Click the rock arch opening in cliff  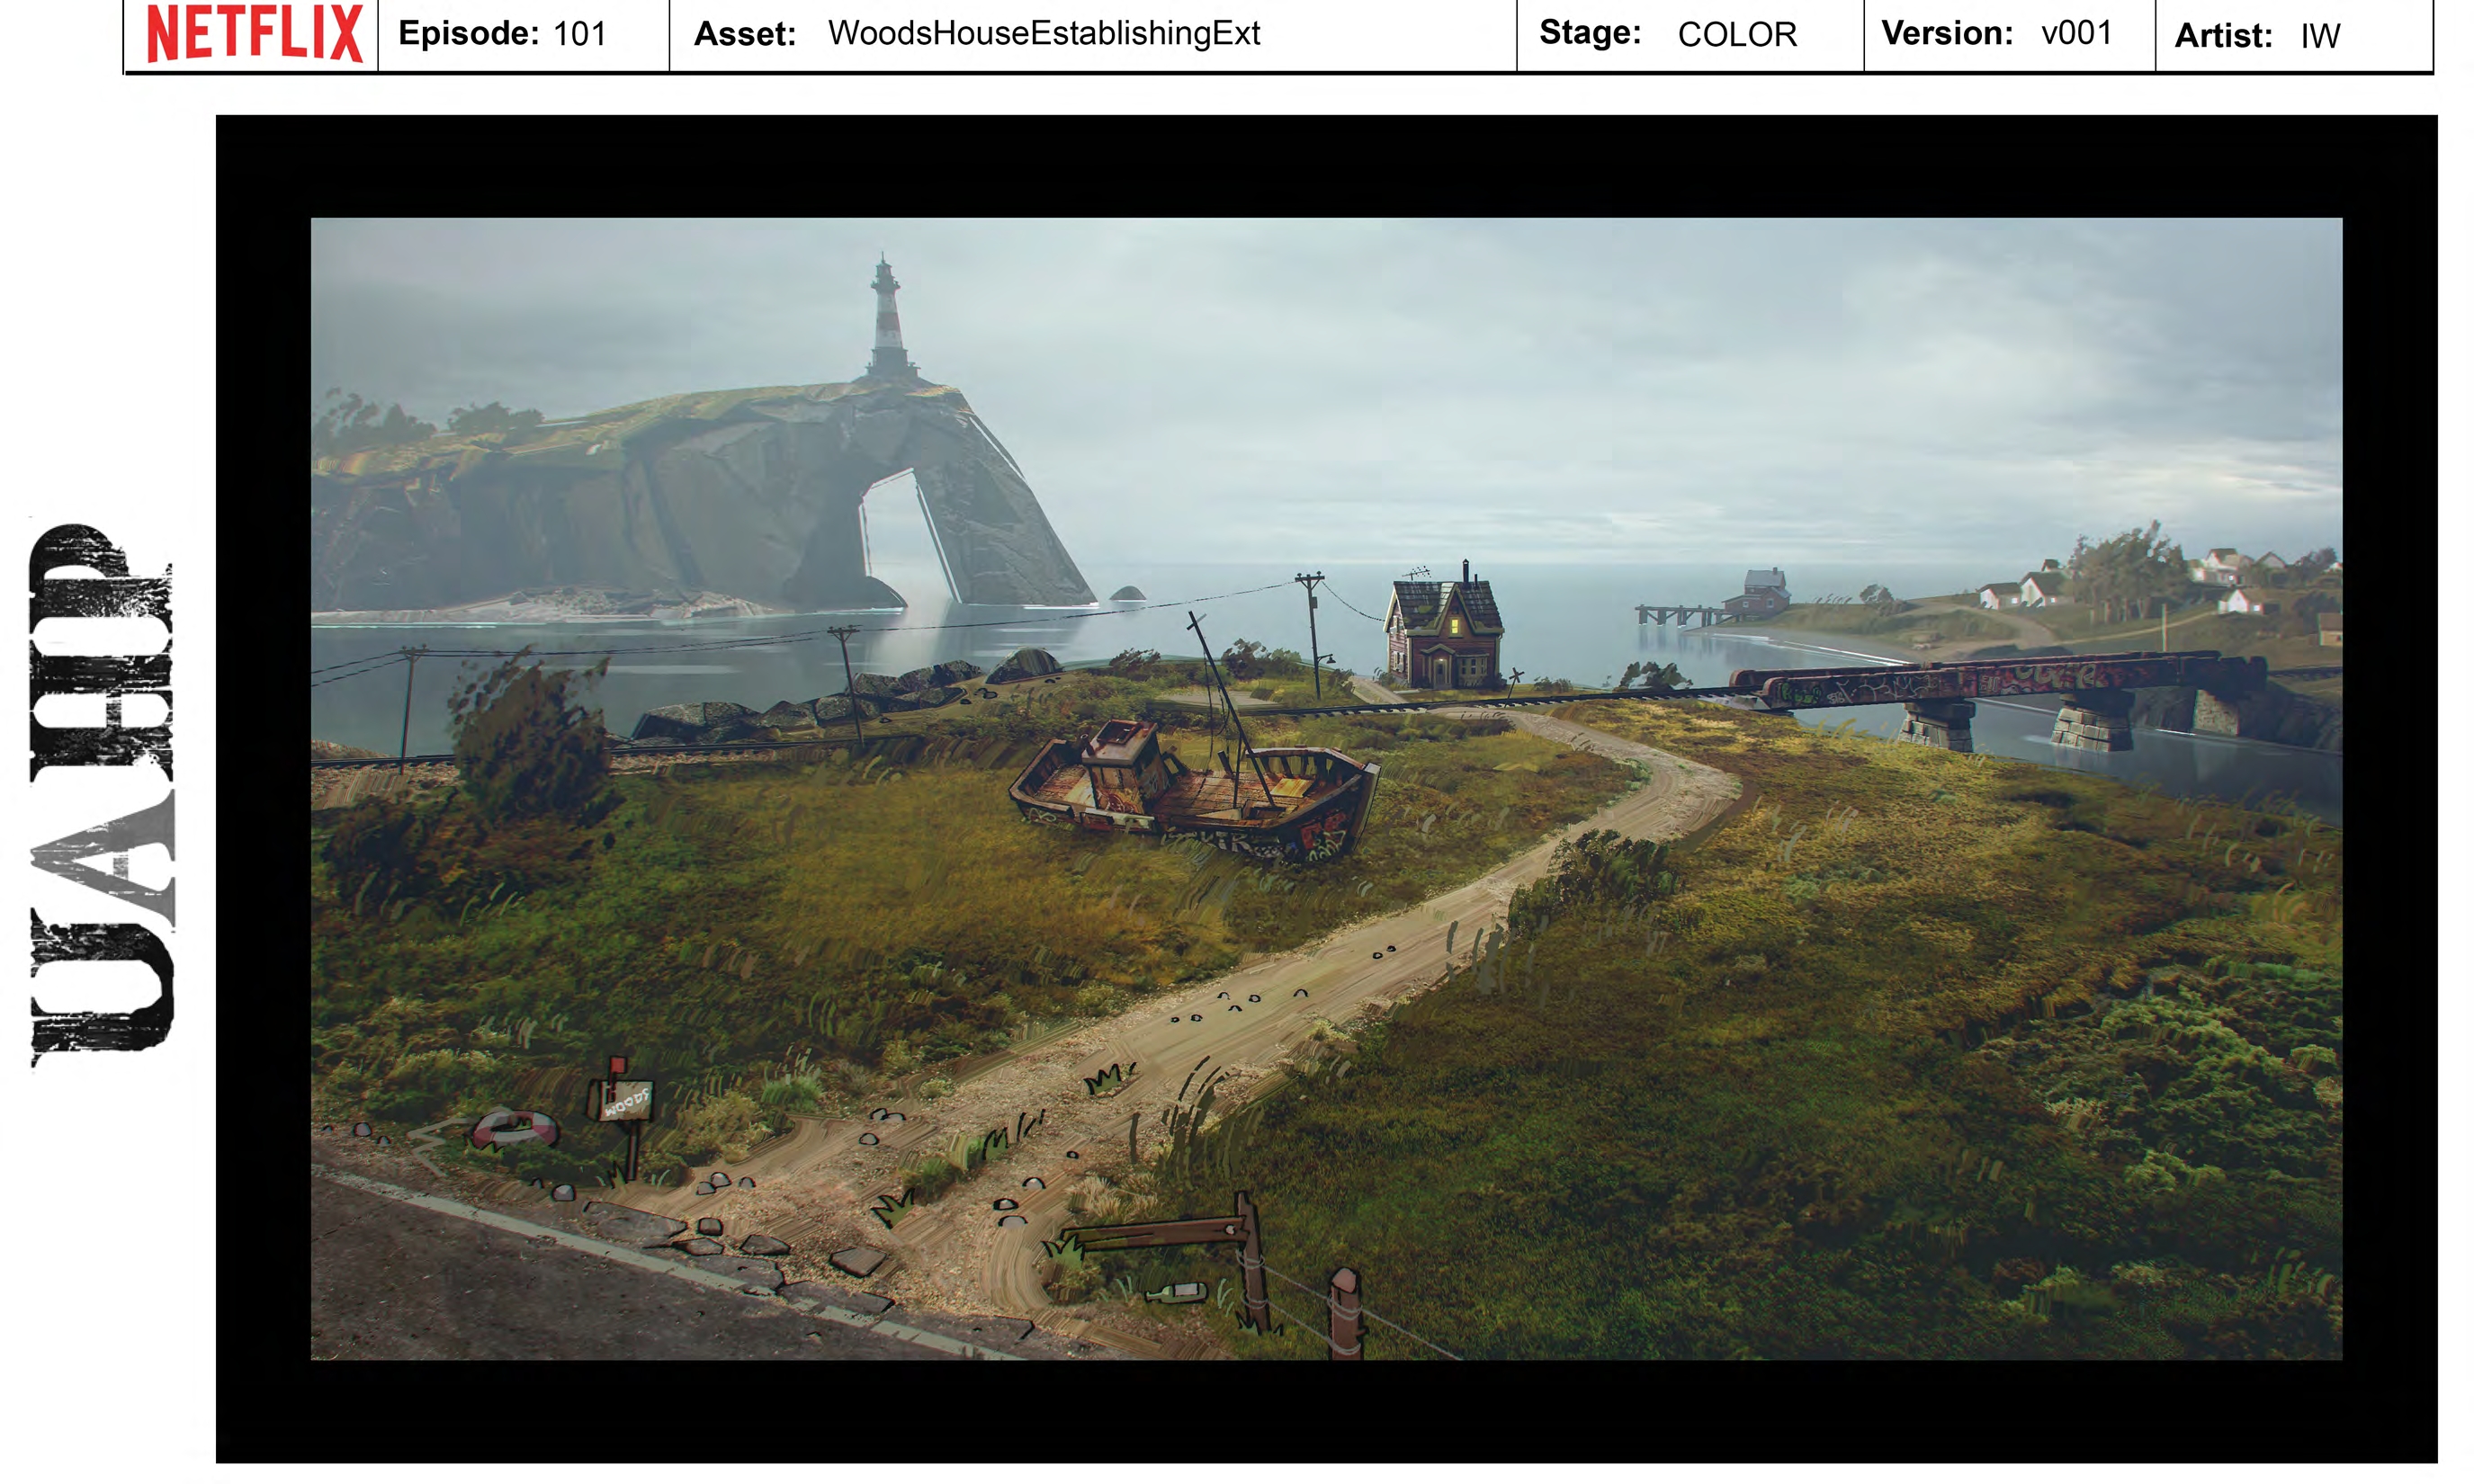898,535
